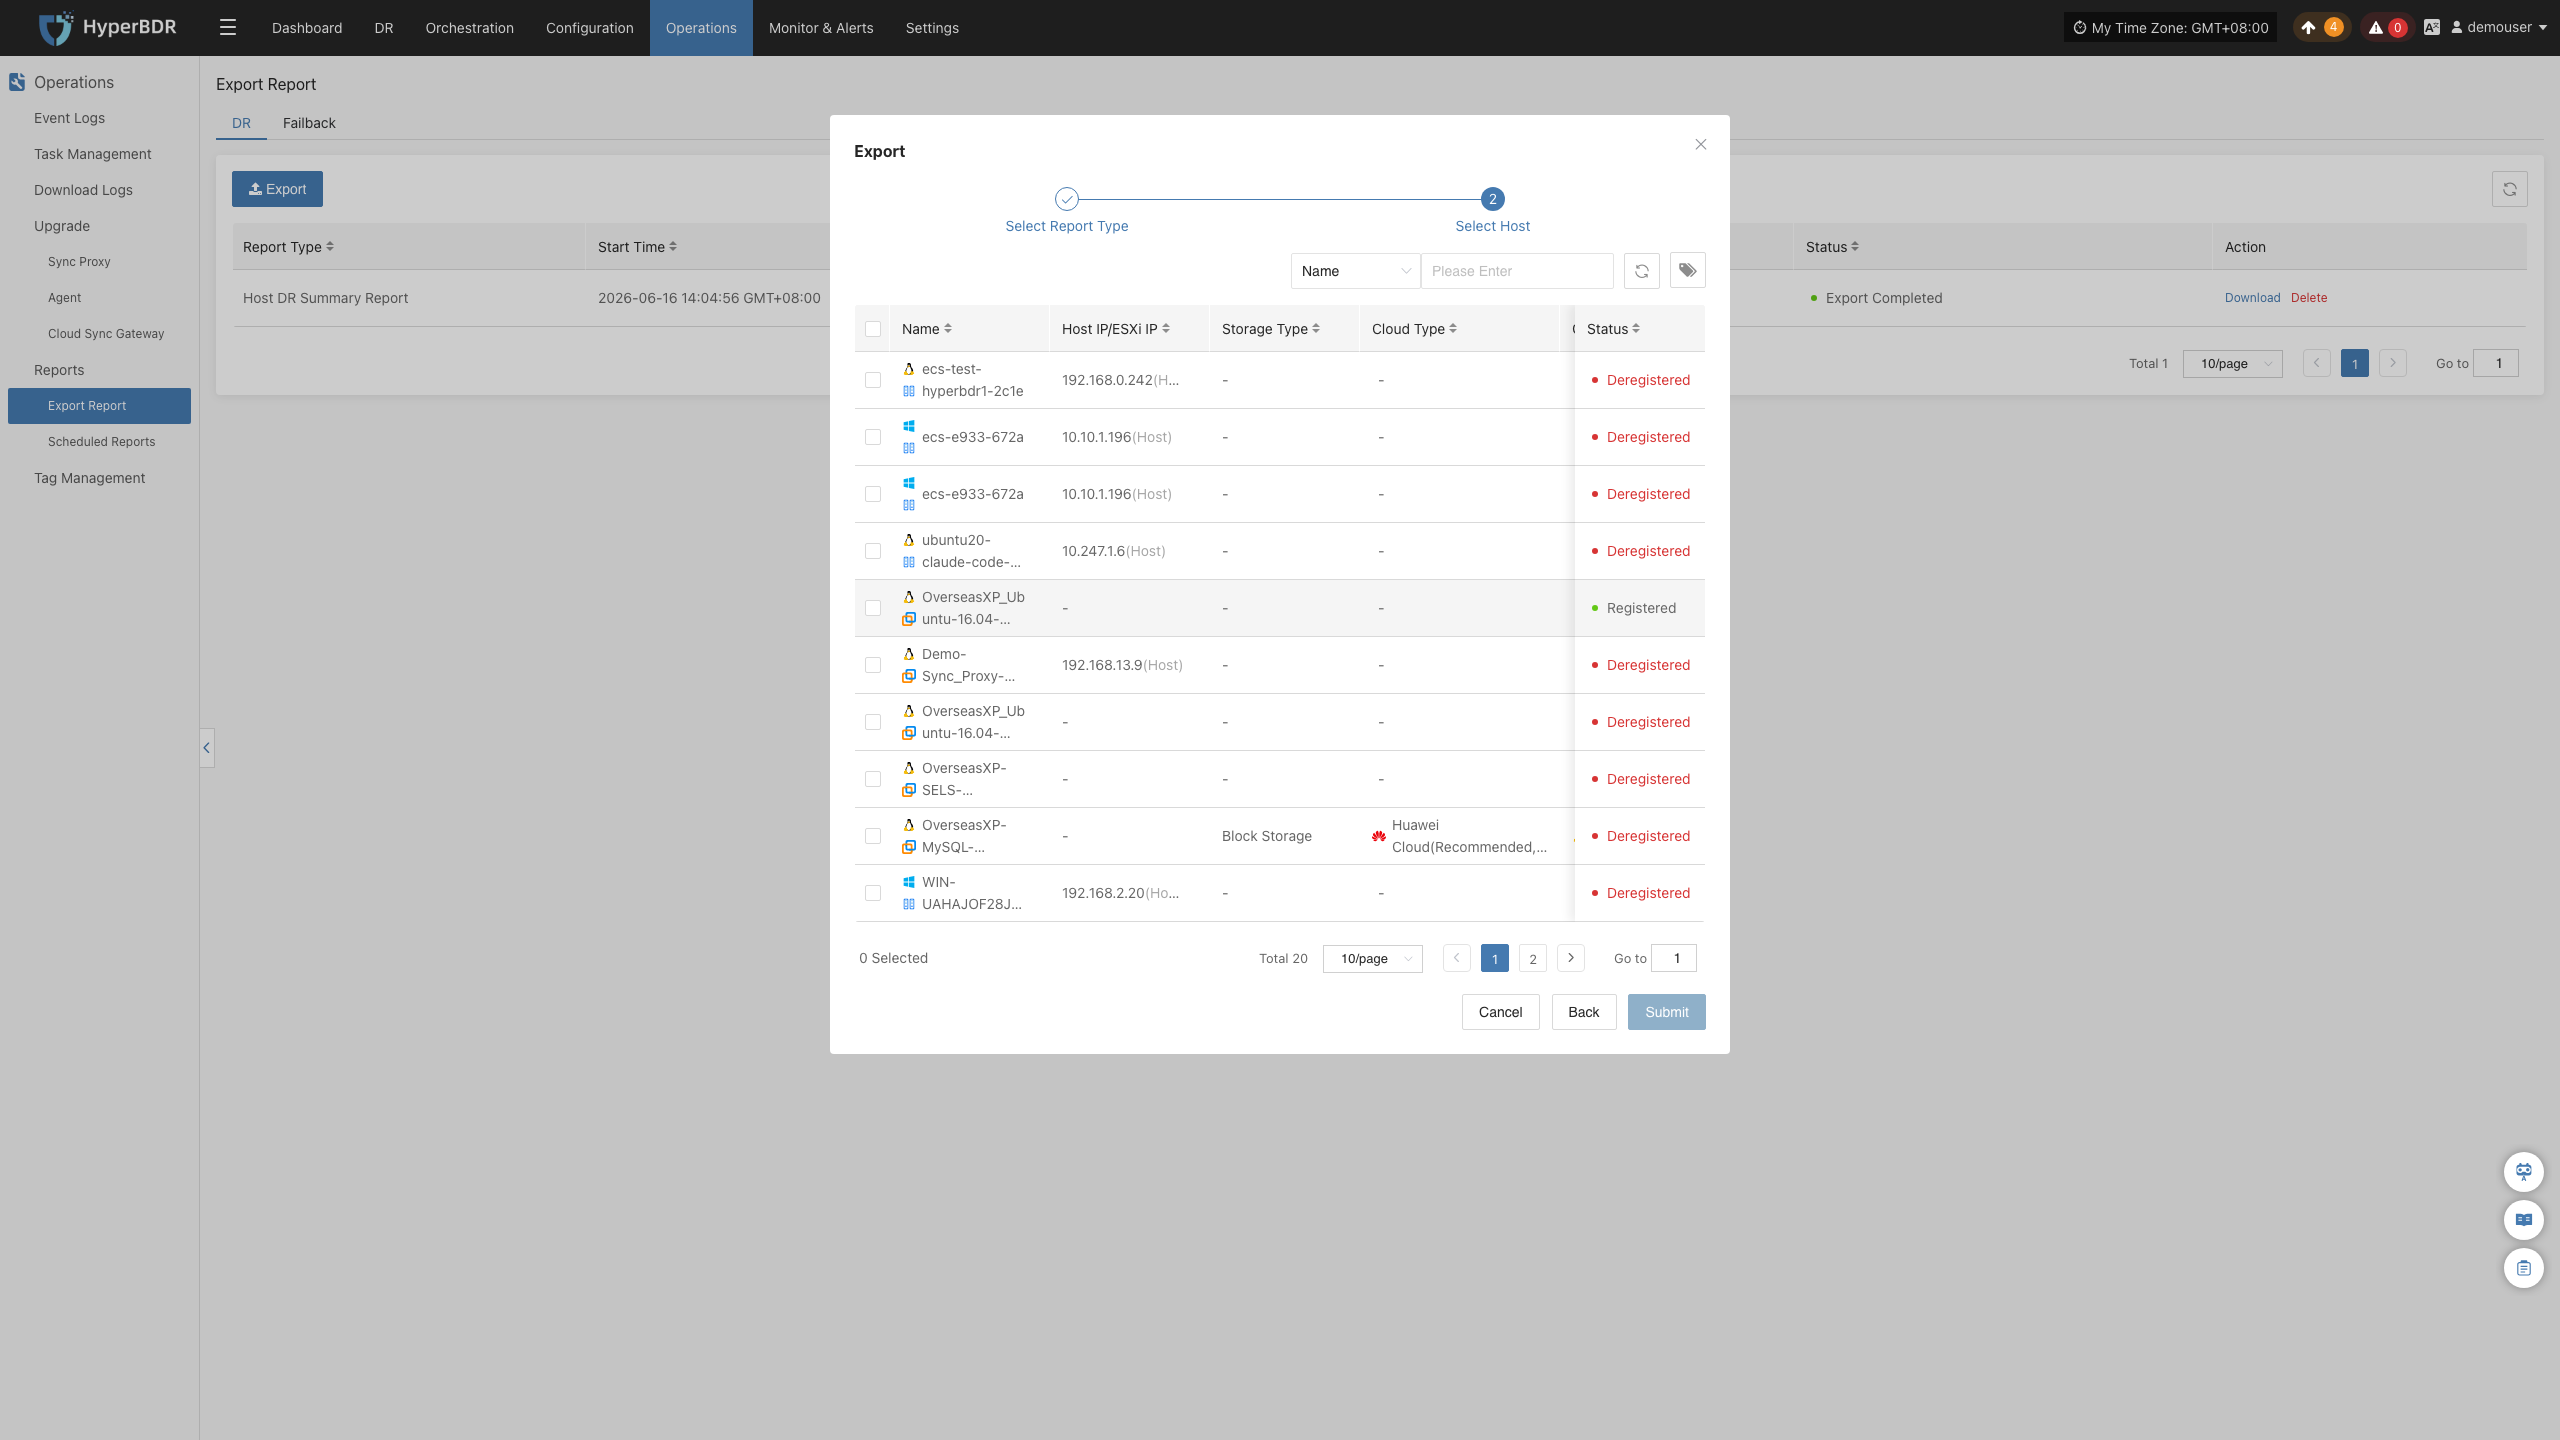Open Monitor & Alerts menu
Screen dimensions: 2560x1440
pos(821,28)
